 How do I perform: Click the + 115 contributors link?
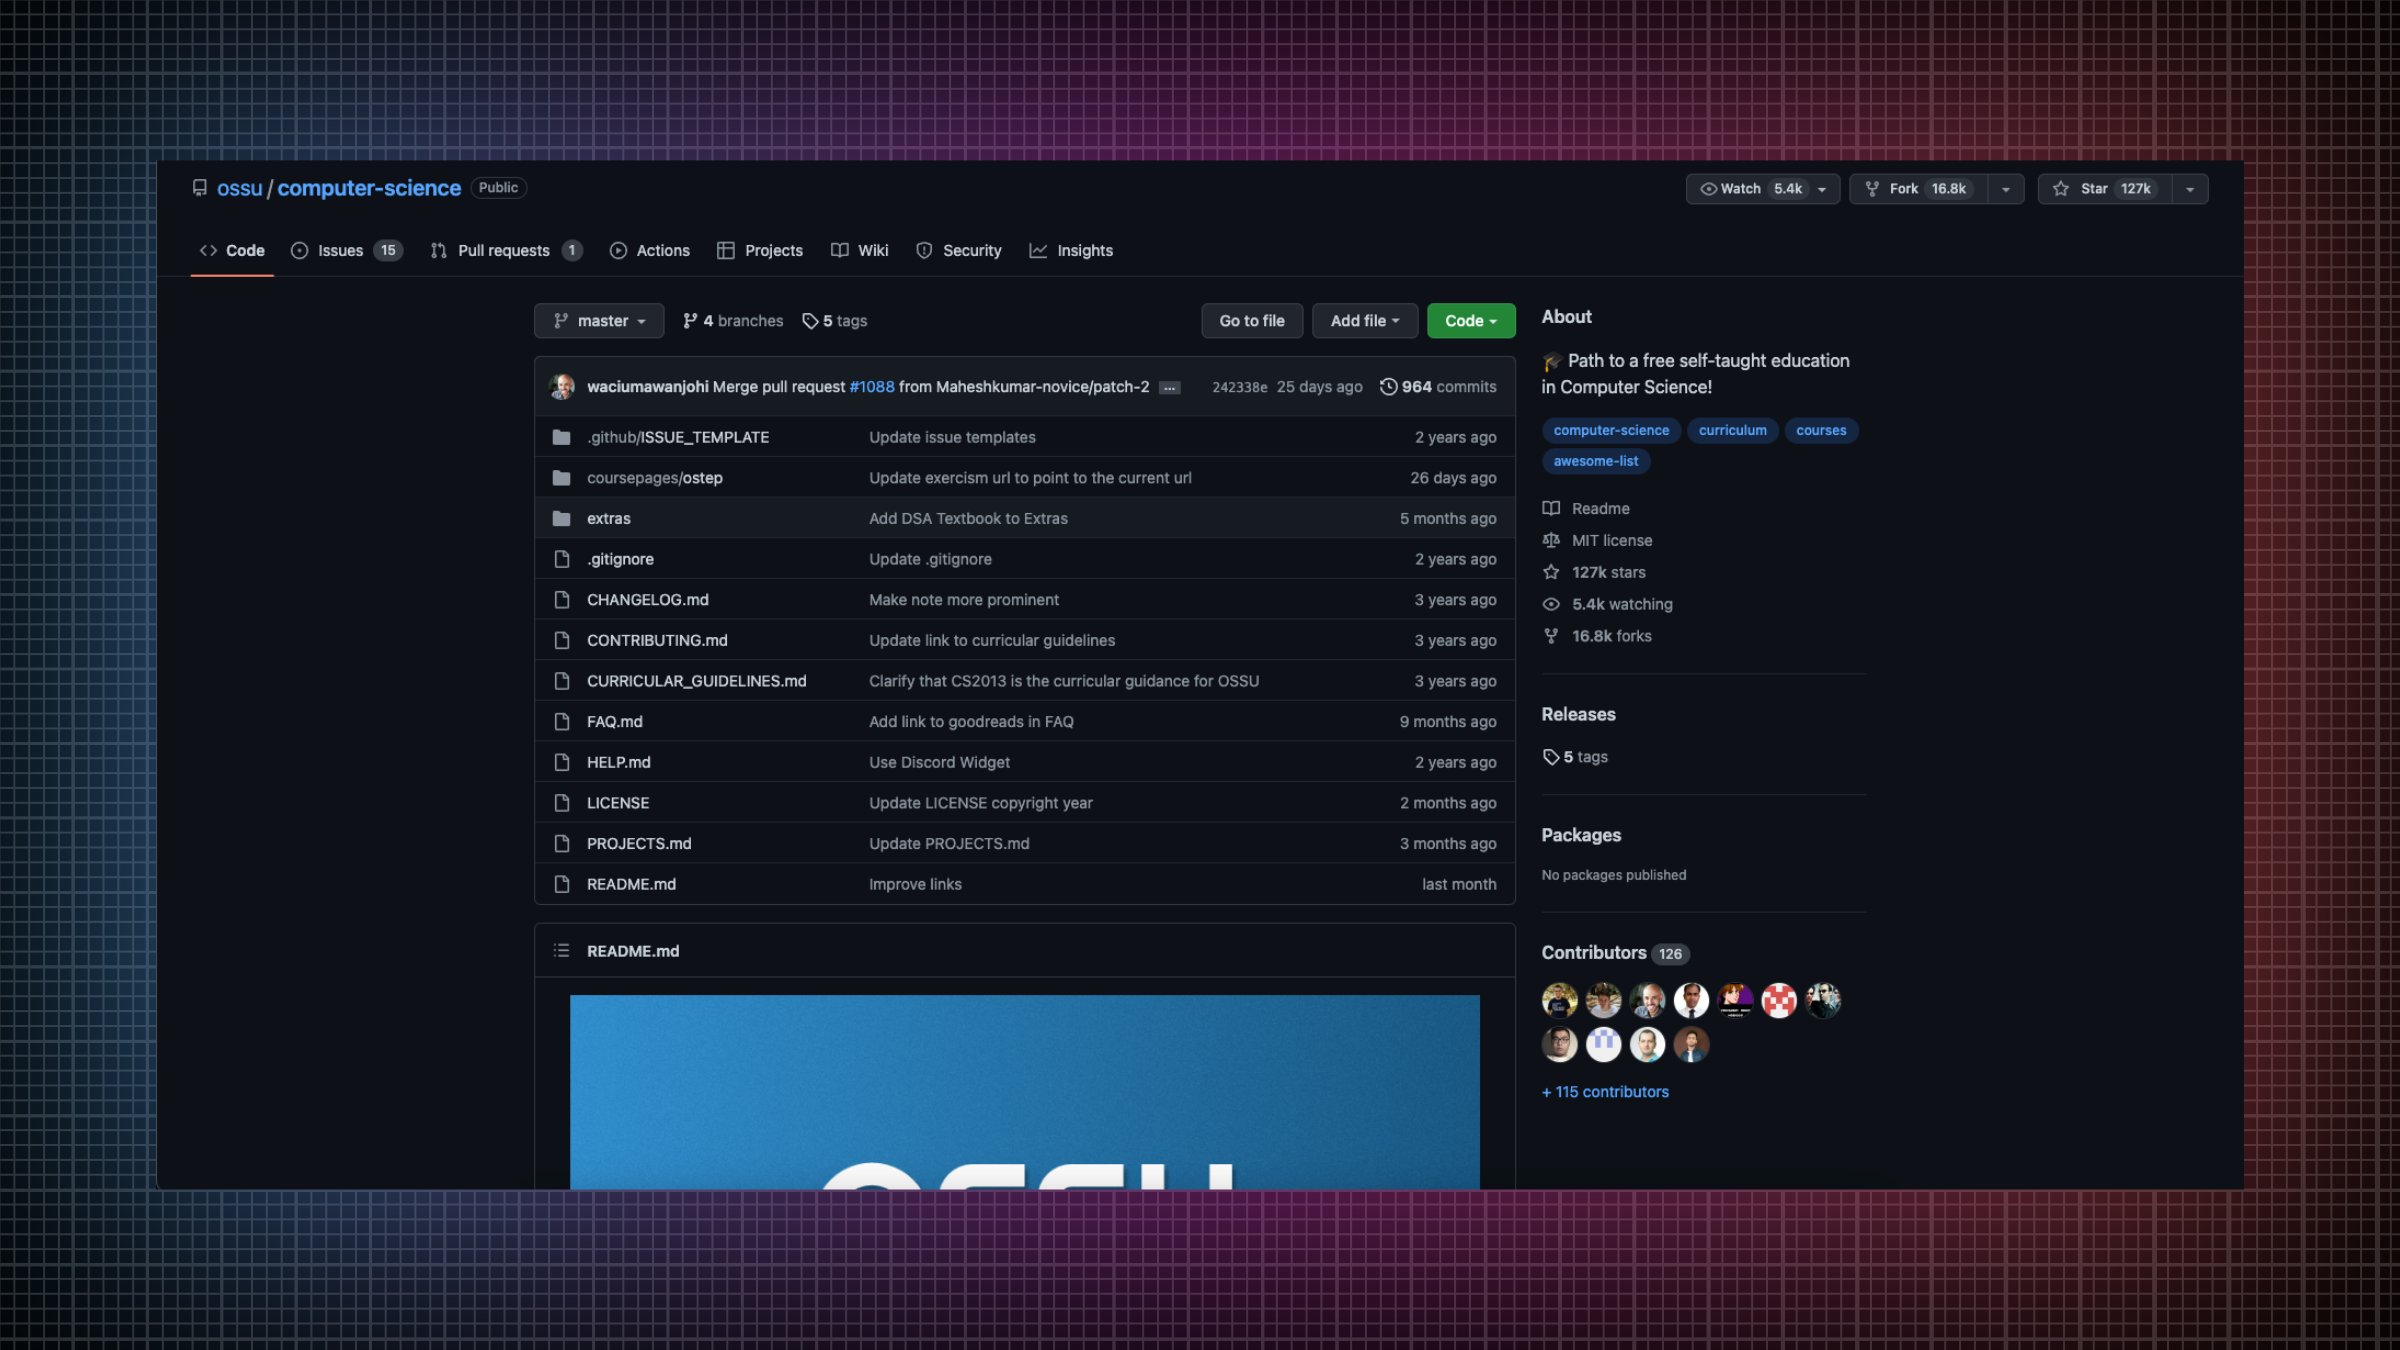[1605, 1091]
